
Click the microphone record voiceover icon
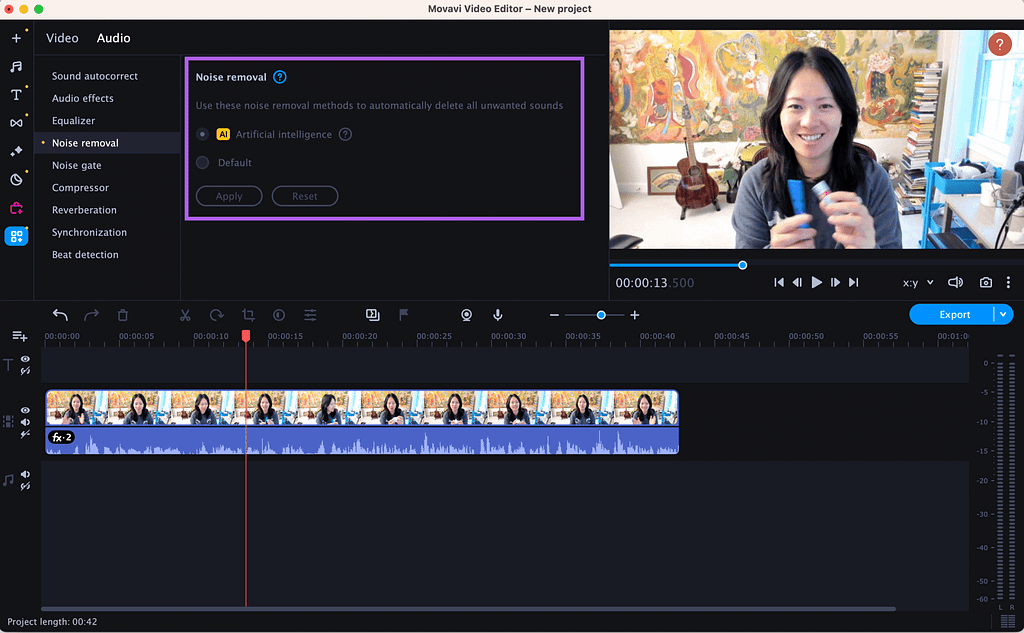click(x=497, y=315)
